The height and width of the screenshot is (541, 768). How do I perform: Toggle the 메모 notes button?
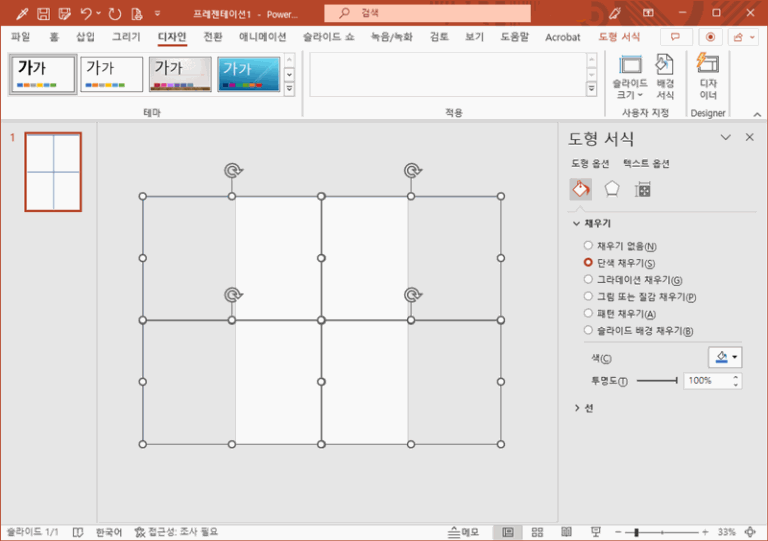pos(463,532)
